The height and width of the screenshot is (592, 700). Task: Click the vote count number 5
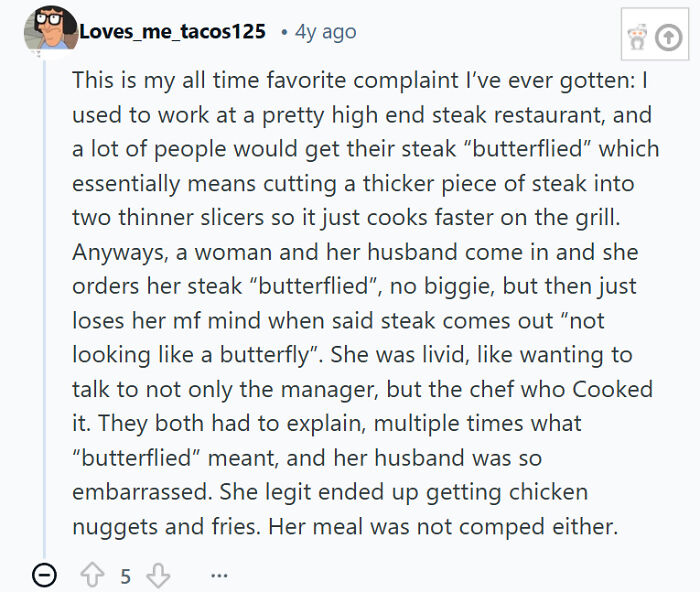126,576
